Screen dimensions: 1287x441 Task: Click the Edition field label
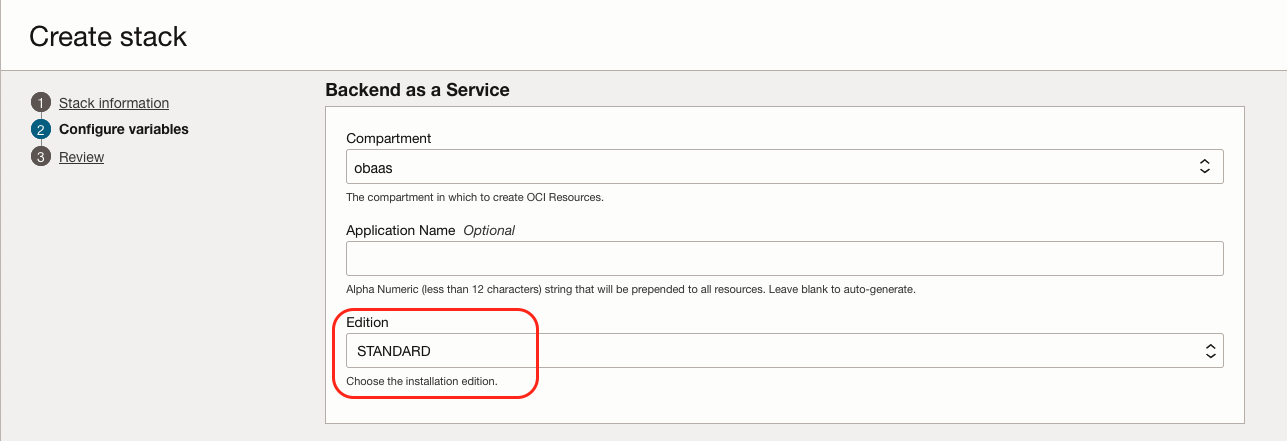pyautogui.click(x=367, y=322)
